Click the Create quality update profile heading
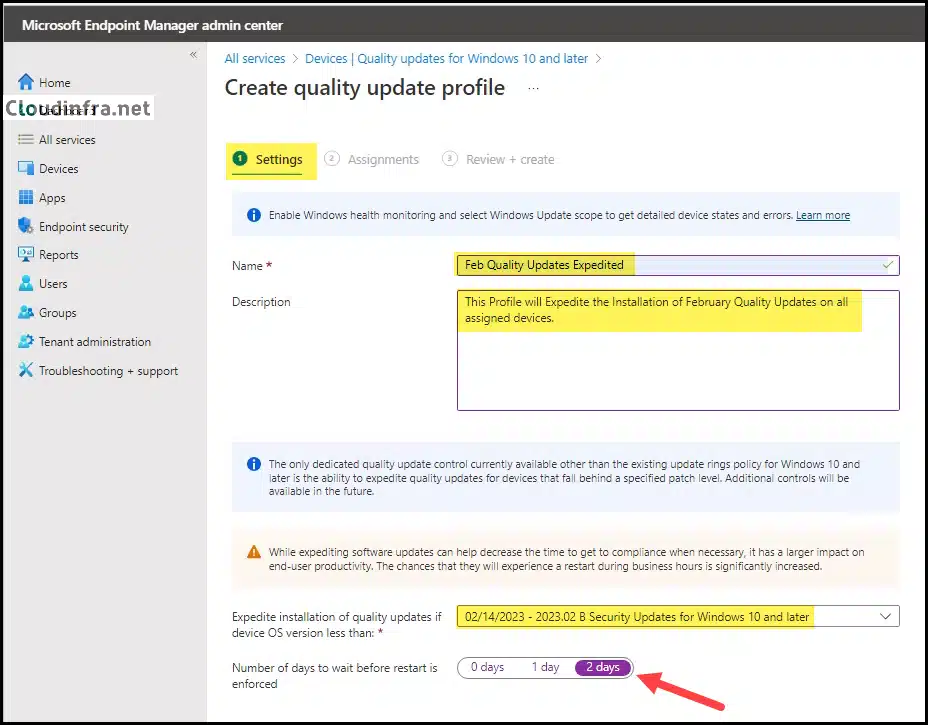 click(365, 88)
